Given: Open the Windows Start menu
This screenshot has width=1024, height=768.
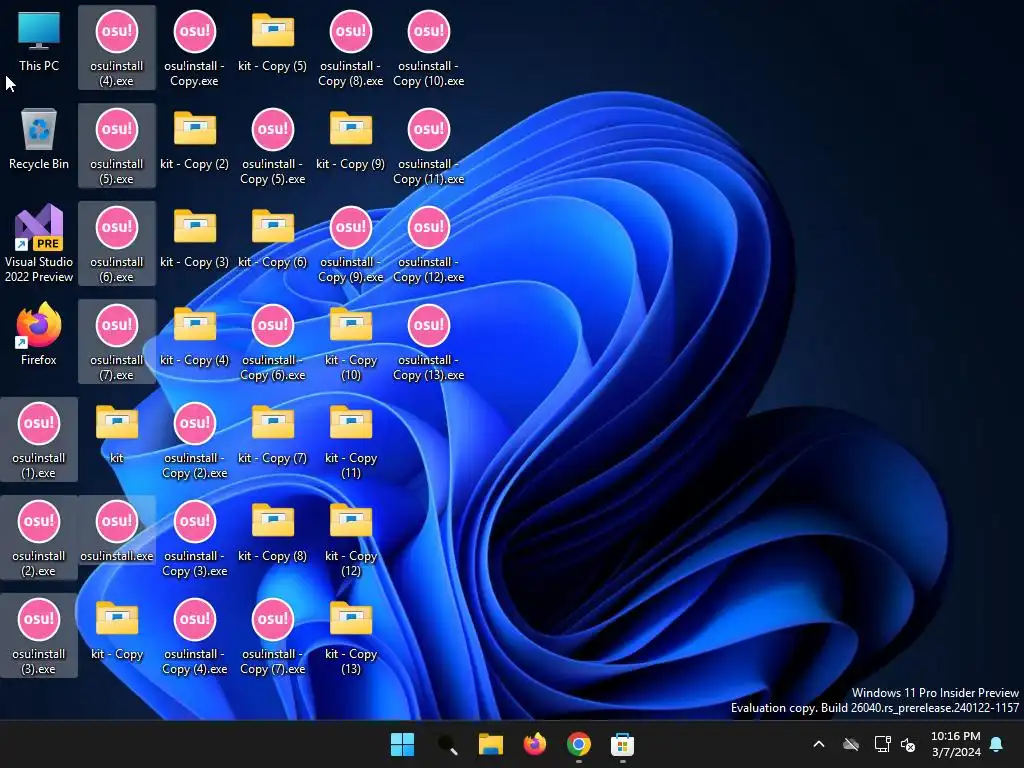Looking at the screenshot, I should 402,744.
